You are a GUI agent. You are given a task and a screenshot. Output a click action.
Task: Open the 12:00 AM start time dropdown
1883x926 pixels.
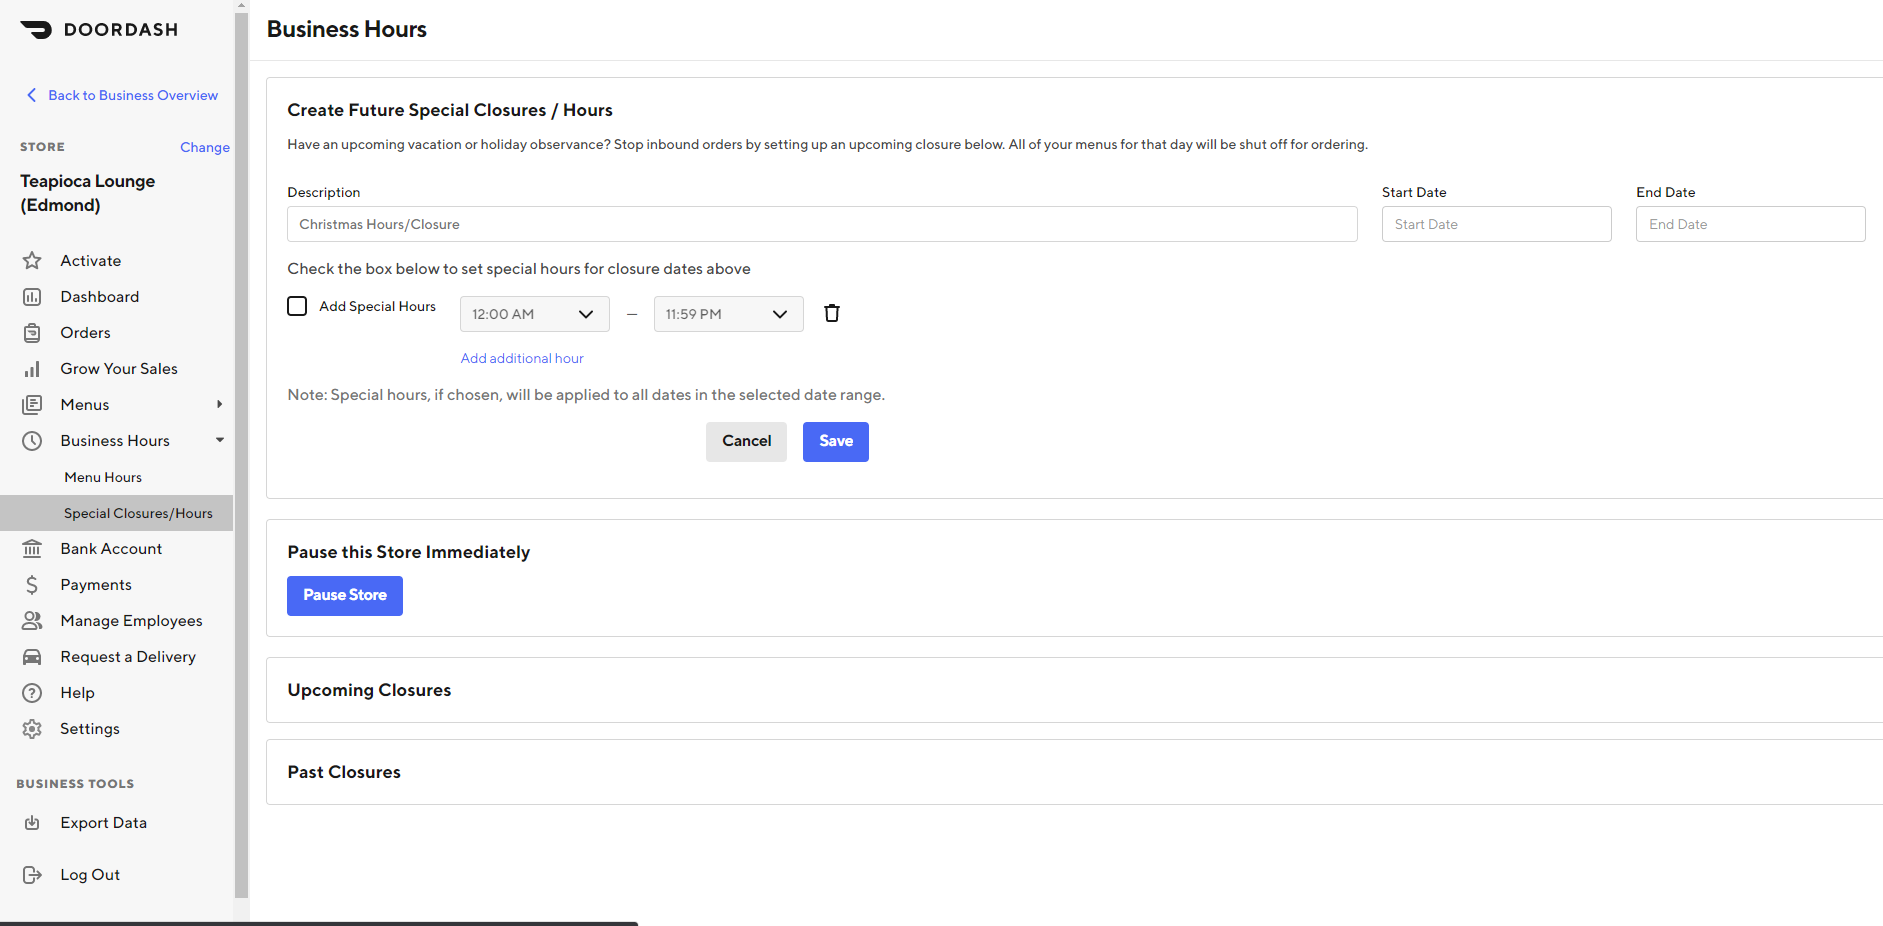[534, 314]
